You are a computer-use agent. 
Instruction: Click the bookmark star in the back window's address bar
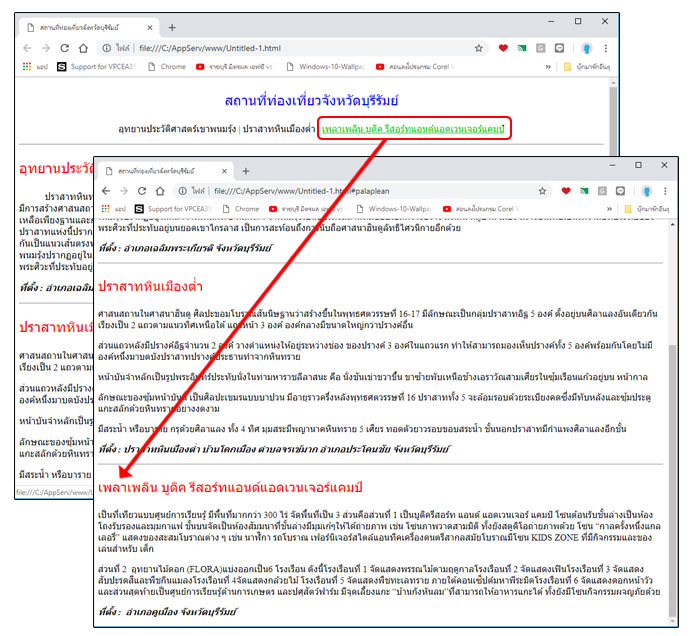coord(479,47)
